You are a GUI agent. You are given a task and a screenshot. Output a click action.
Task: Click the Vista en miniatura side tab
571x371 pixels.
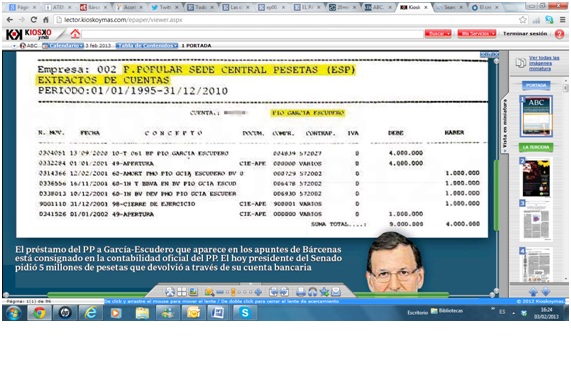(505, 125)
